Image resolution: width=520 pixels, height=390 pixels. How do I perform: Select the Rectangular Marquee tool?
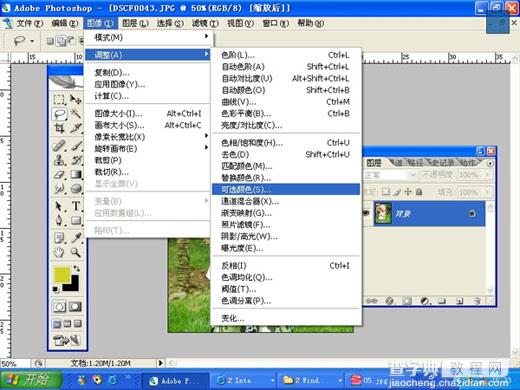(x=59, y=99)
